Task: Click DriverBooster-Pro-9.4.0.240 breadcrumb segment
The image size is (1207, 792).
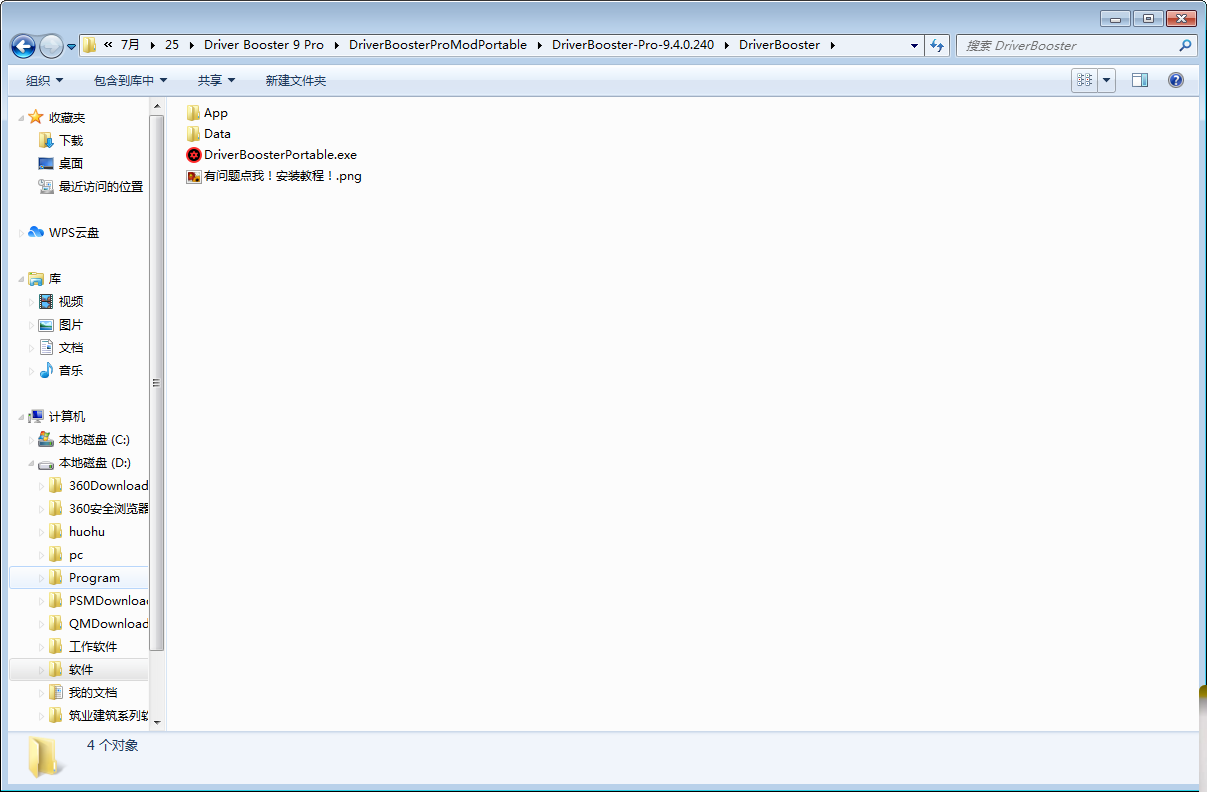Action: click(633, 45)
